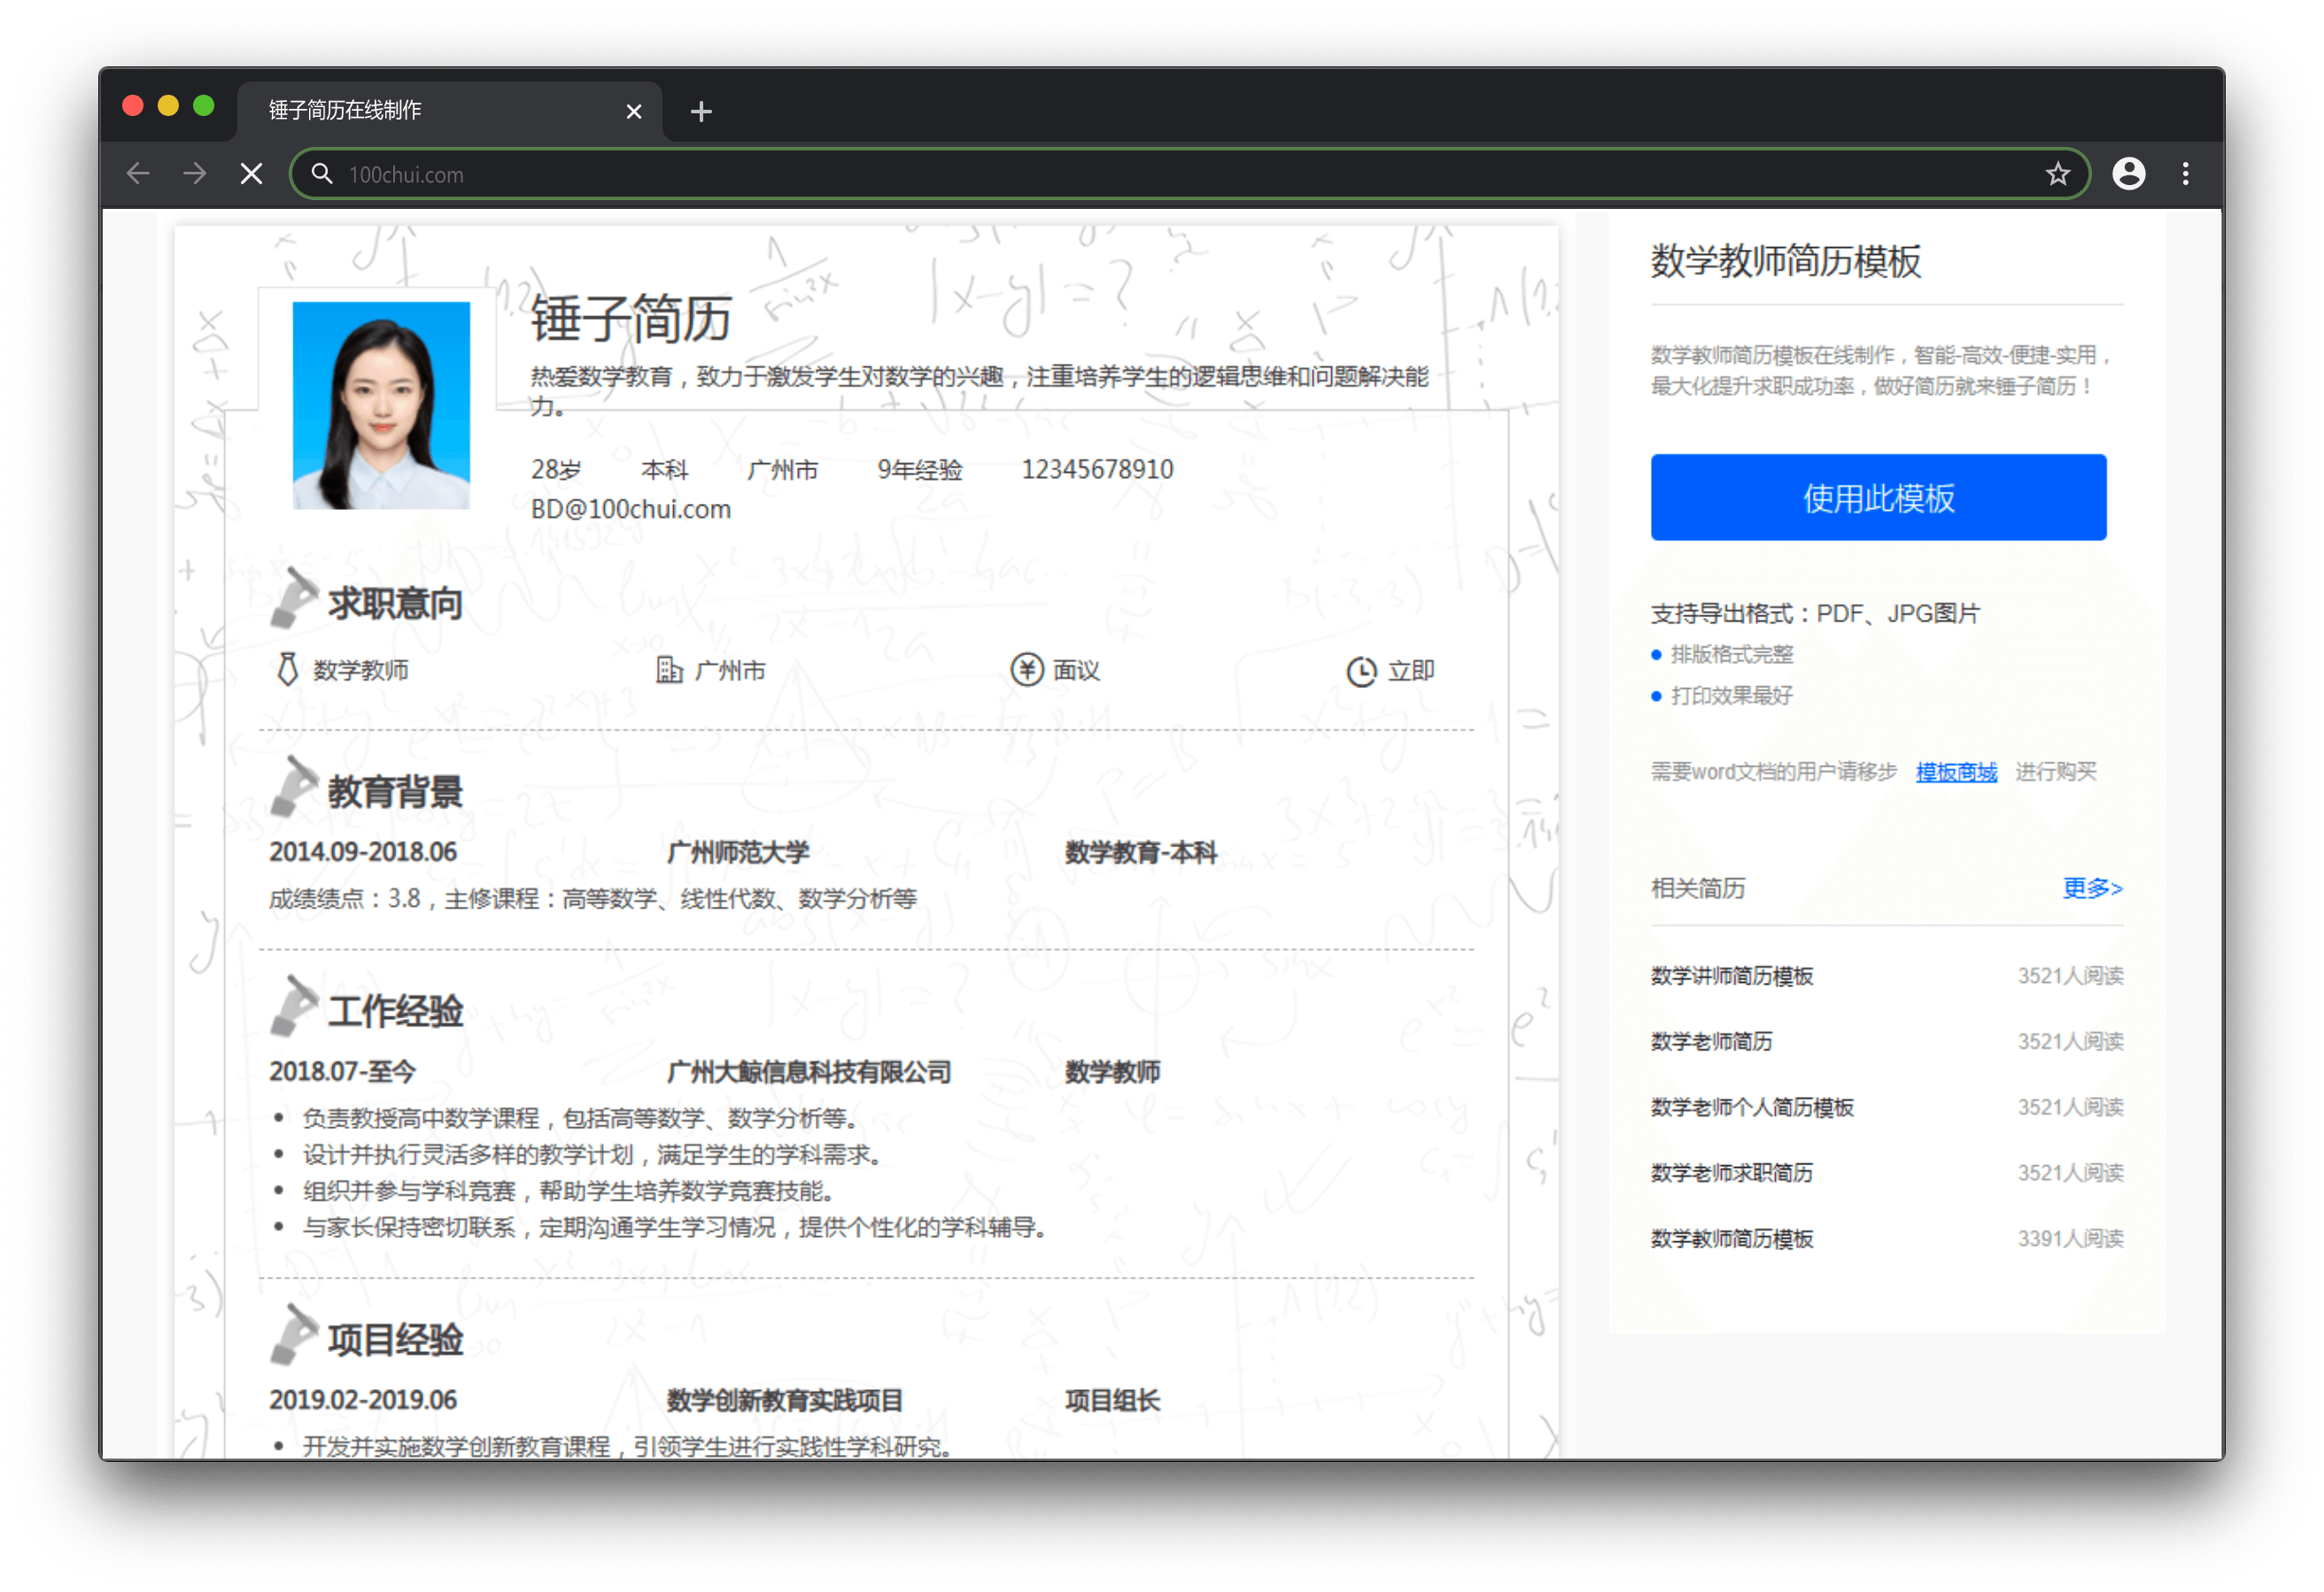Click the 项目经验 section heading
This screenshot has height=1592, width=2324.
395,1340
